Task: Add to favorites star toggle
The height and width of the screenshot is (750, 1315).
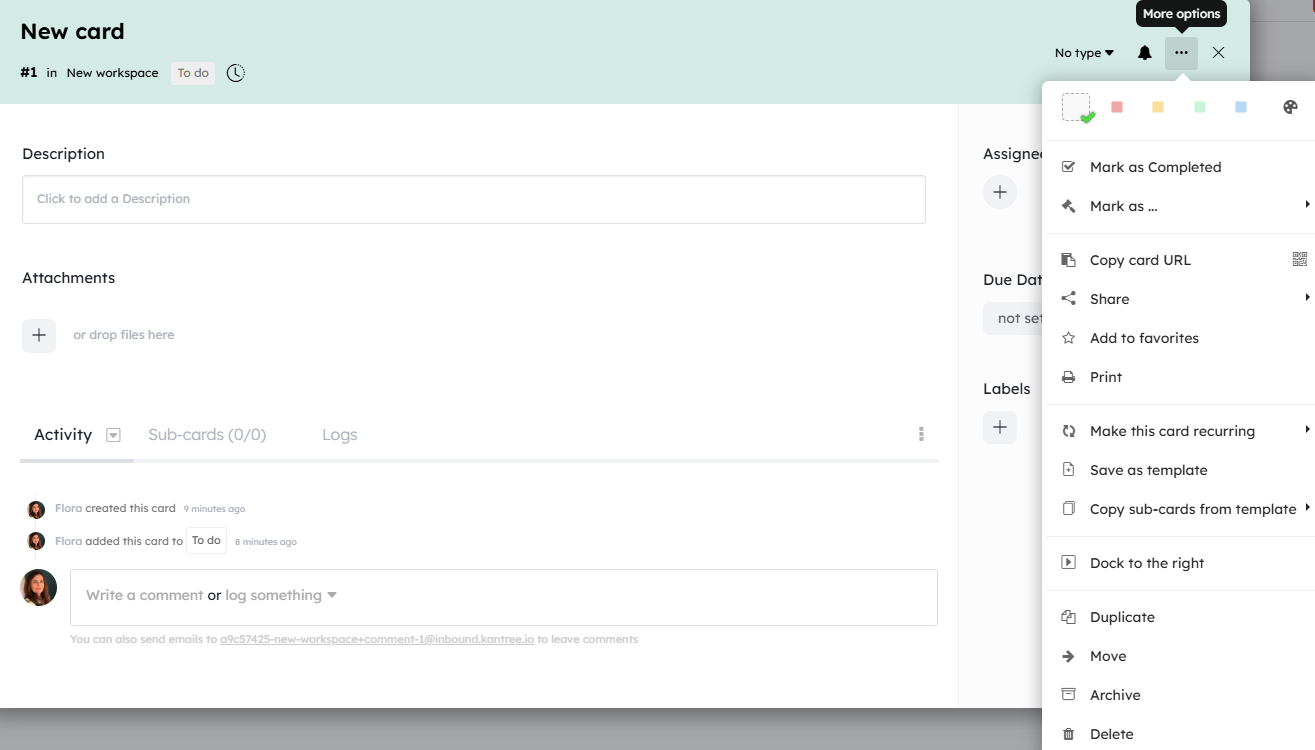Action: coord(1178,338)
